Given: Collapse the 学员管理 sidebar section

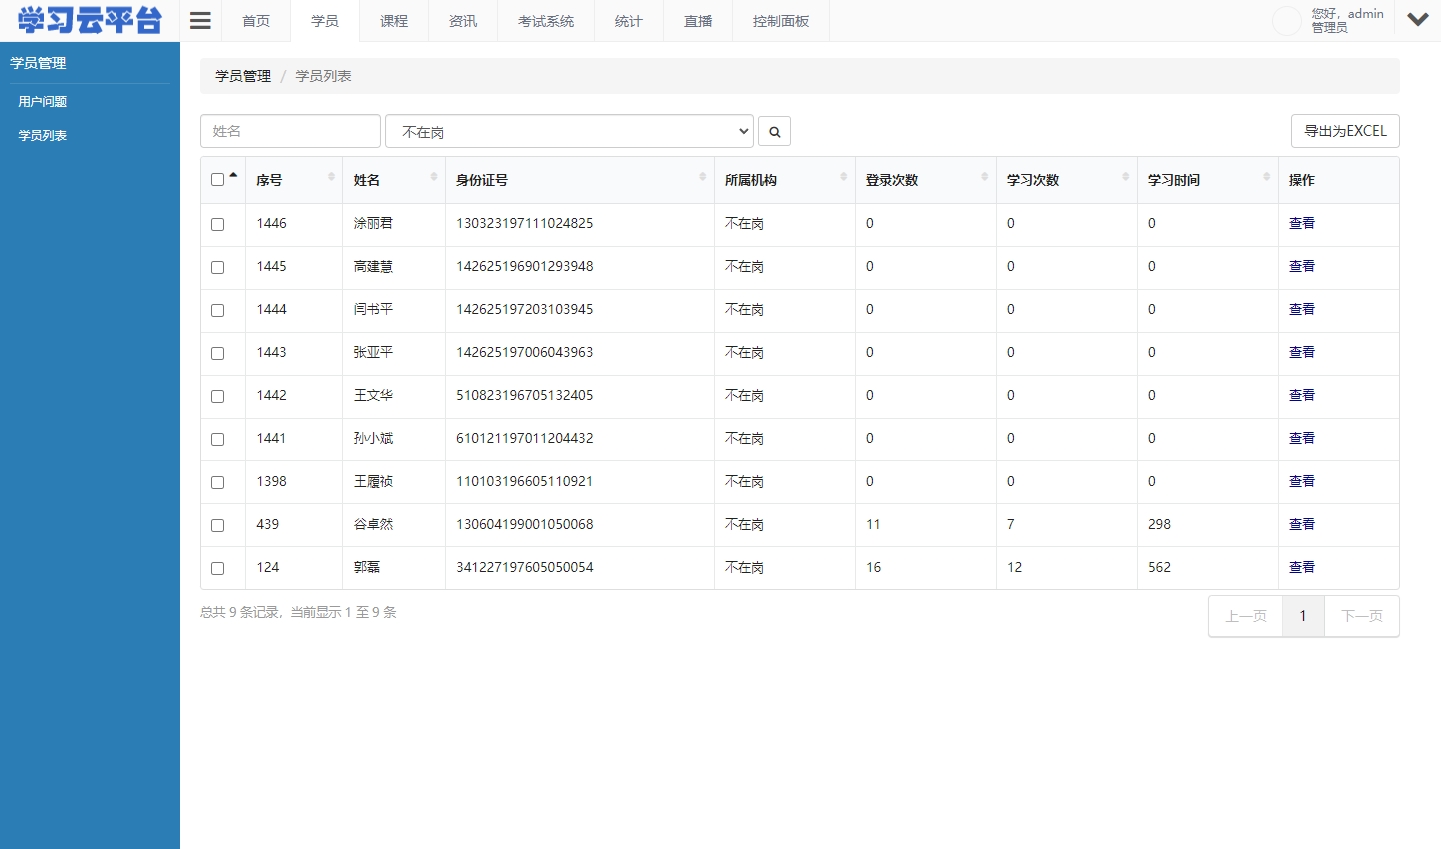Looking at the screenshot, I should [x=37, y=62].
